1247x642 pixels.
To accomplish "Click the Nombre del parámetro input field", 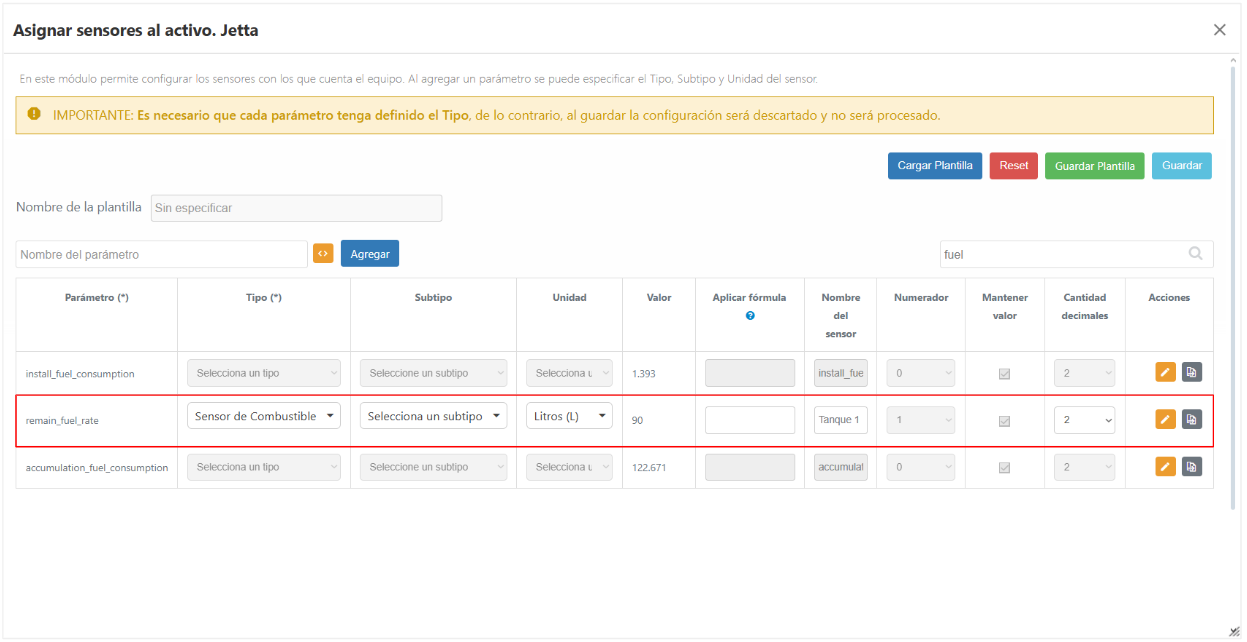I will click(162, 254).
